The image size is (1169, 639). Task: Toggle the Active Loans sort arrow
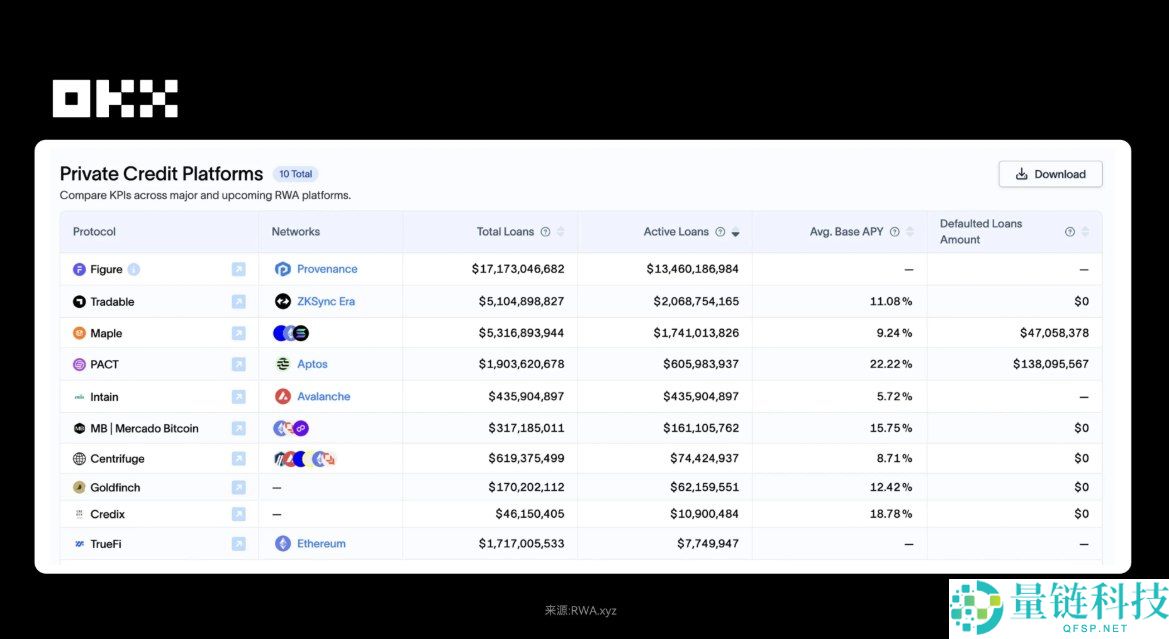click(735, 232)
